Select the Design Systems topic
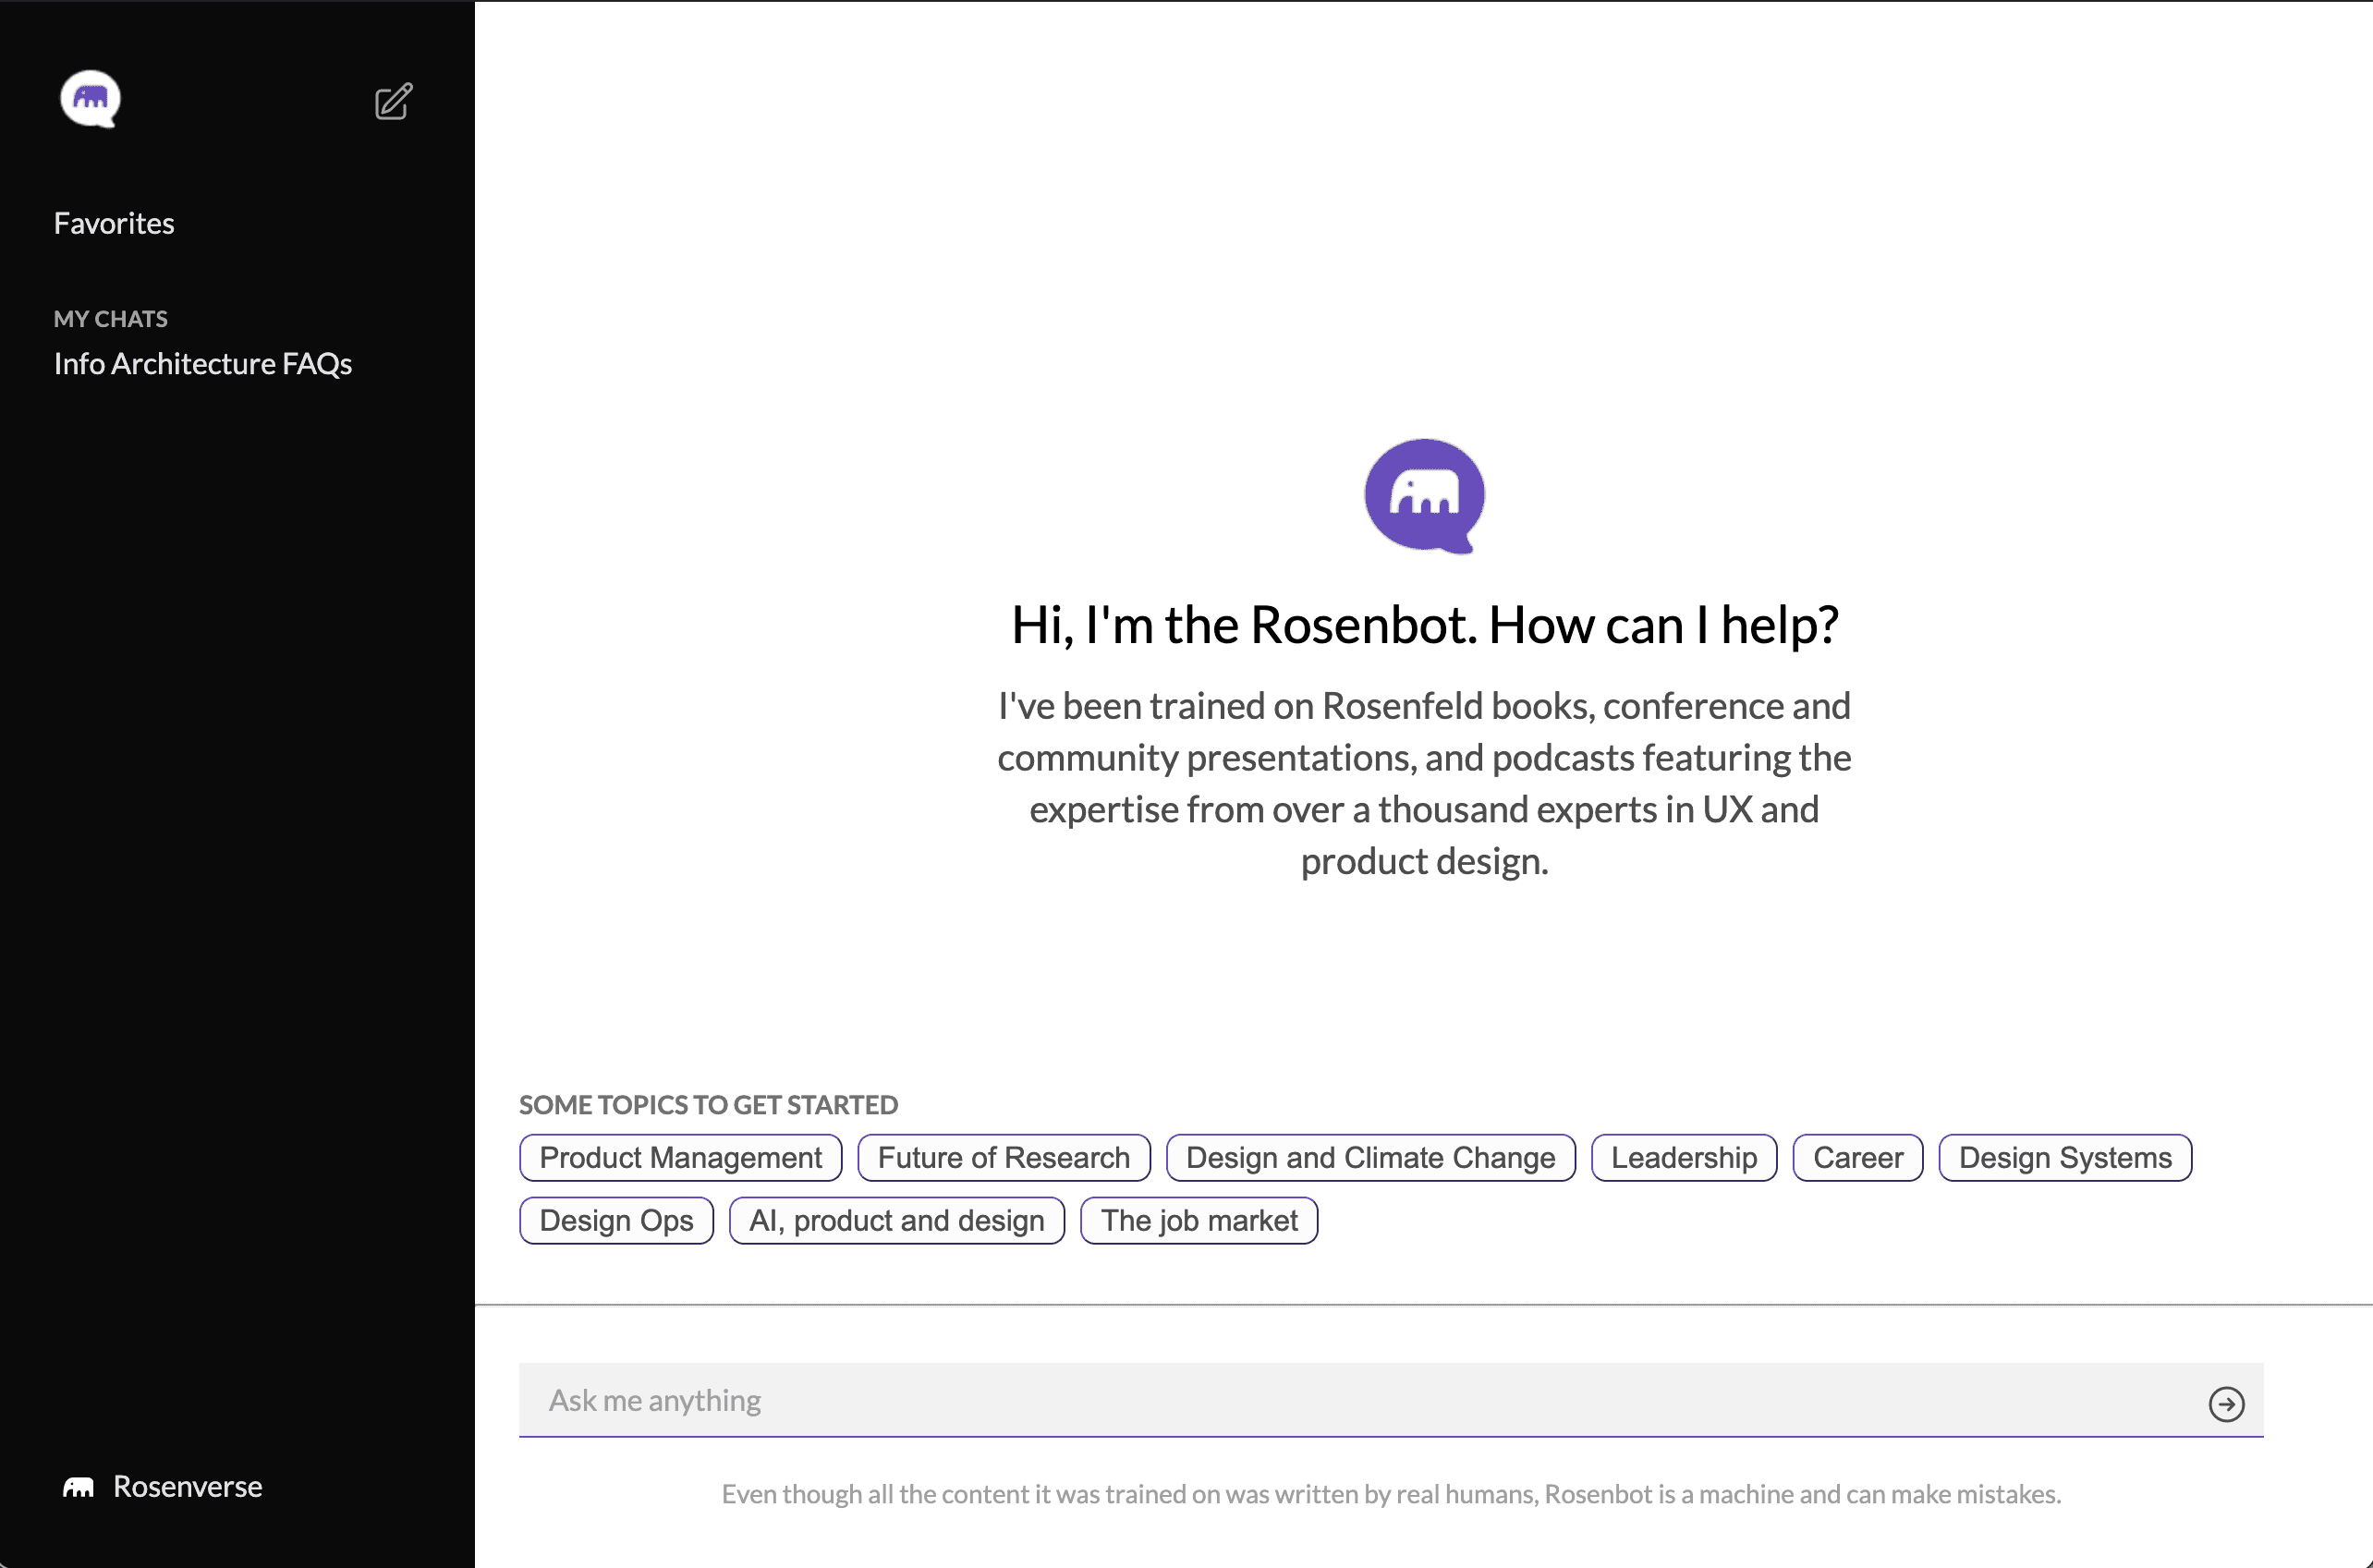Image resolution: width=2373 pixels, height=1568 pixels. pyautogui.click(x=2064, y=1157)
